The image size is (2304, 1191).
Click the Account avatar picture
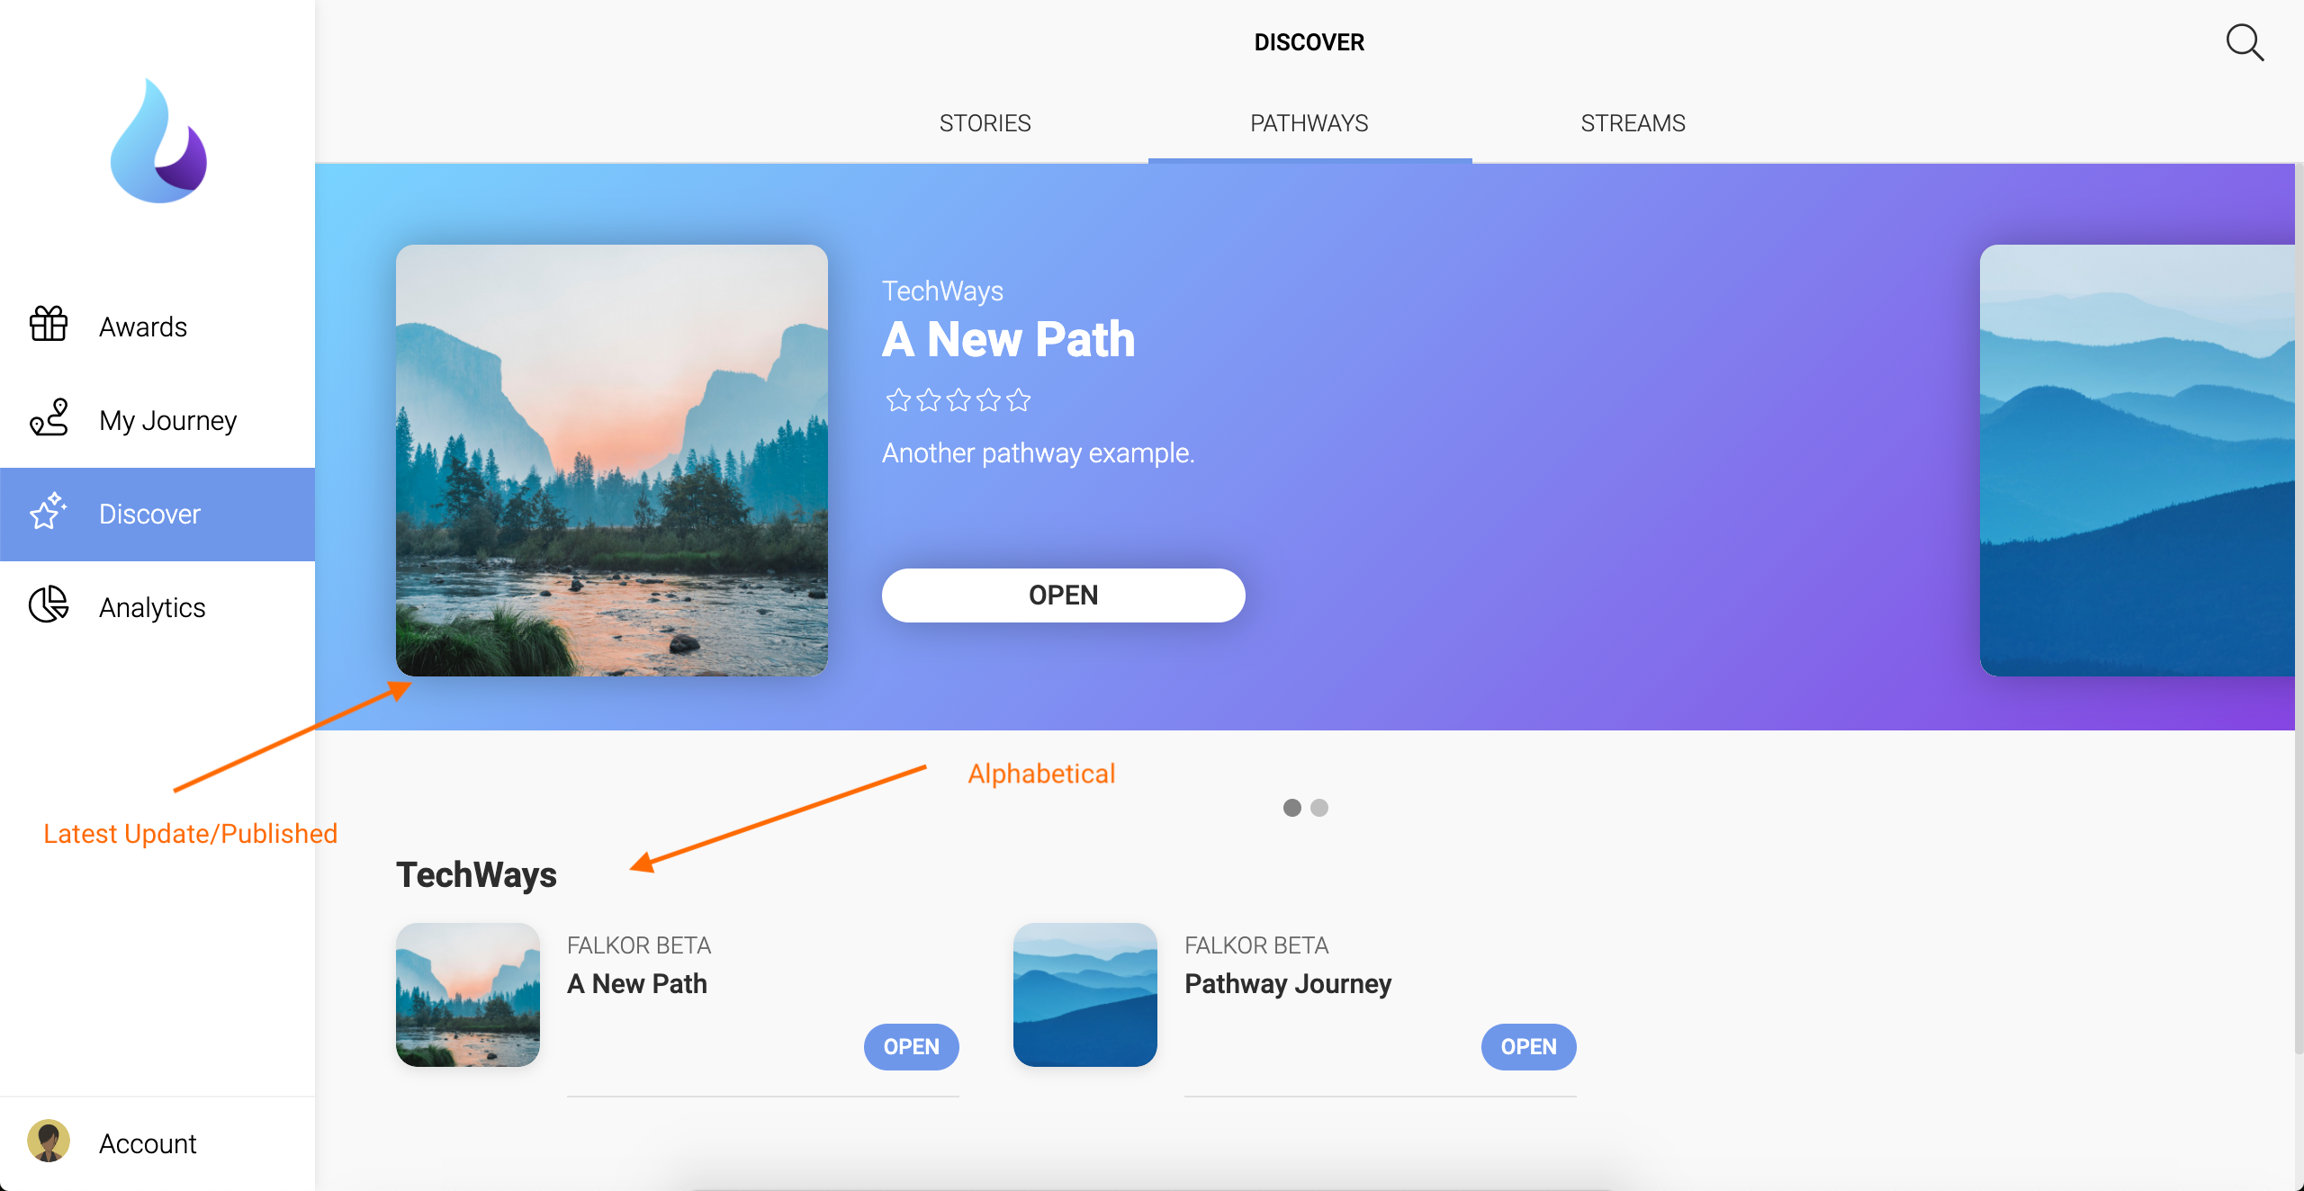click(48, 1141)
